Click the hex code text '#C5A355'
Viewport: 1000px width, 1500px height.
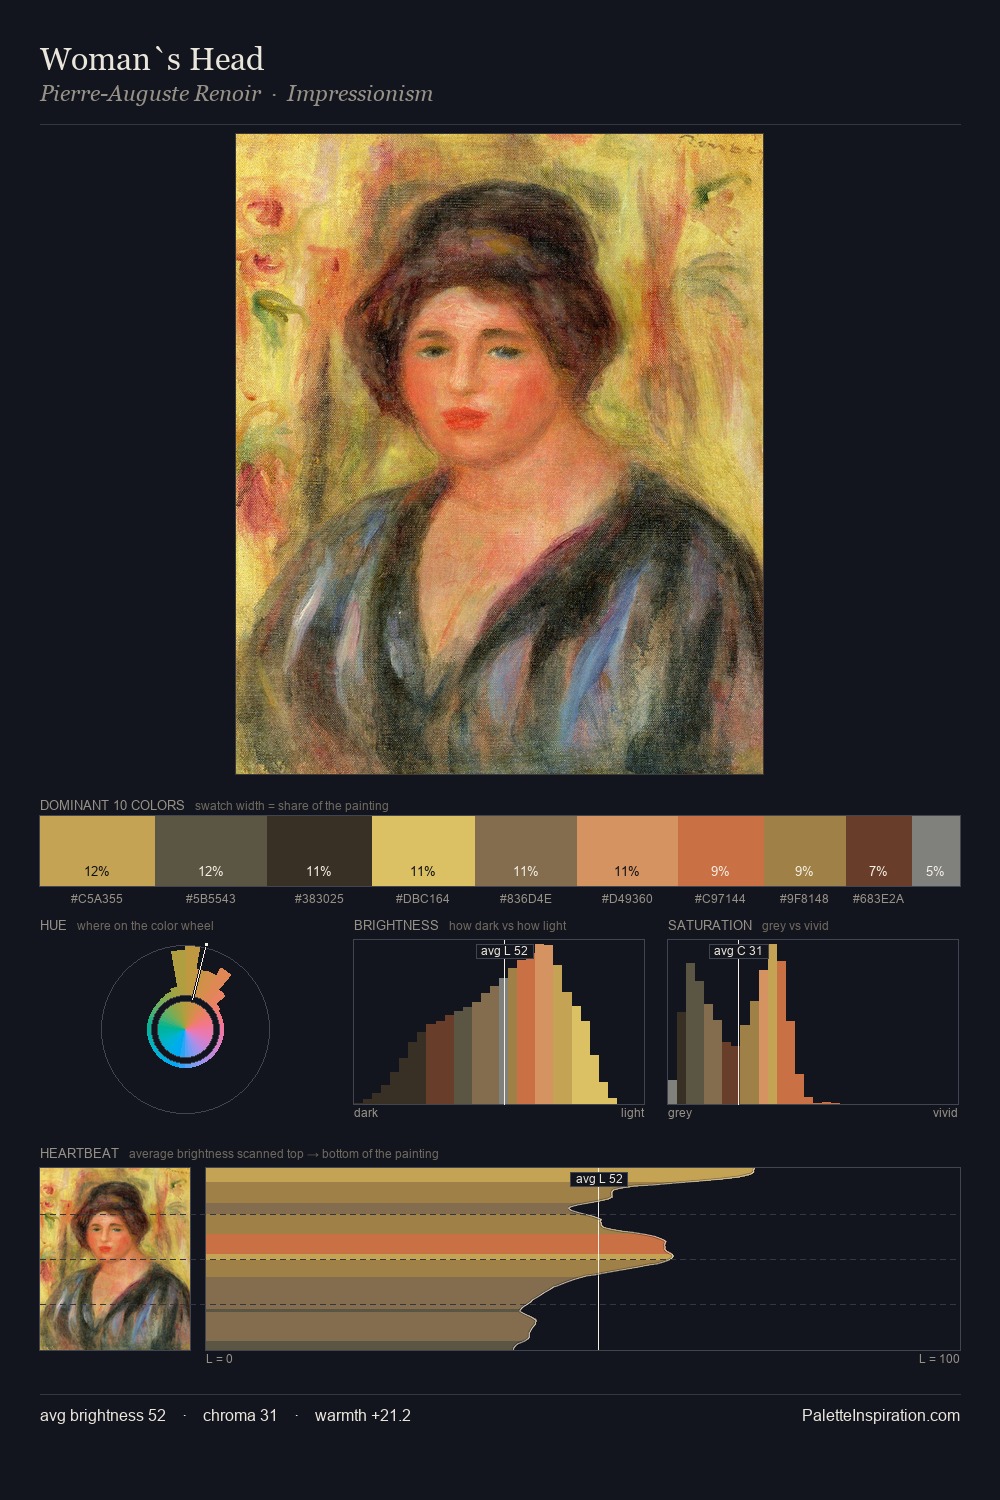point(97,899)
